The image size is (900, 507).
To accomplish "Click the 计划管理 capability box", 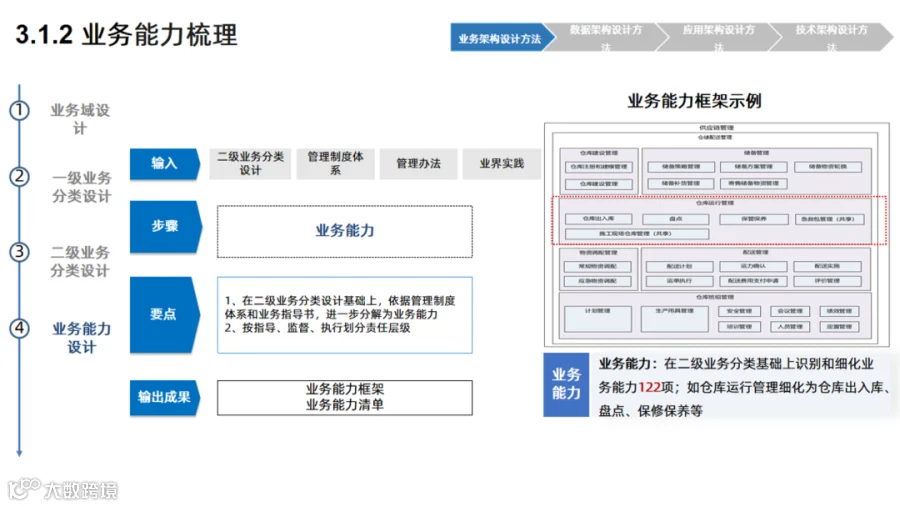I will (x=598, y=319).
